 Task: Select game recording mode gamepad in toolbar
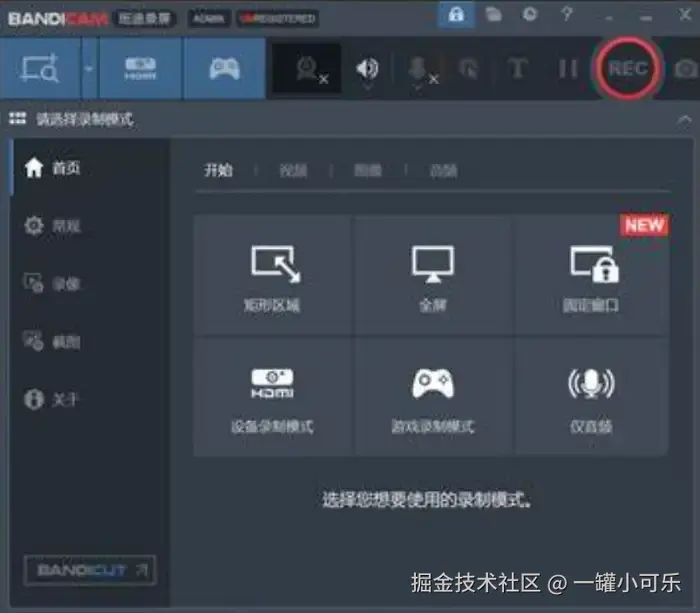[224, 68]
